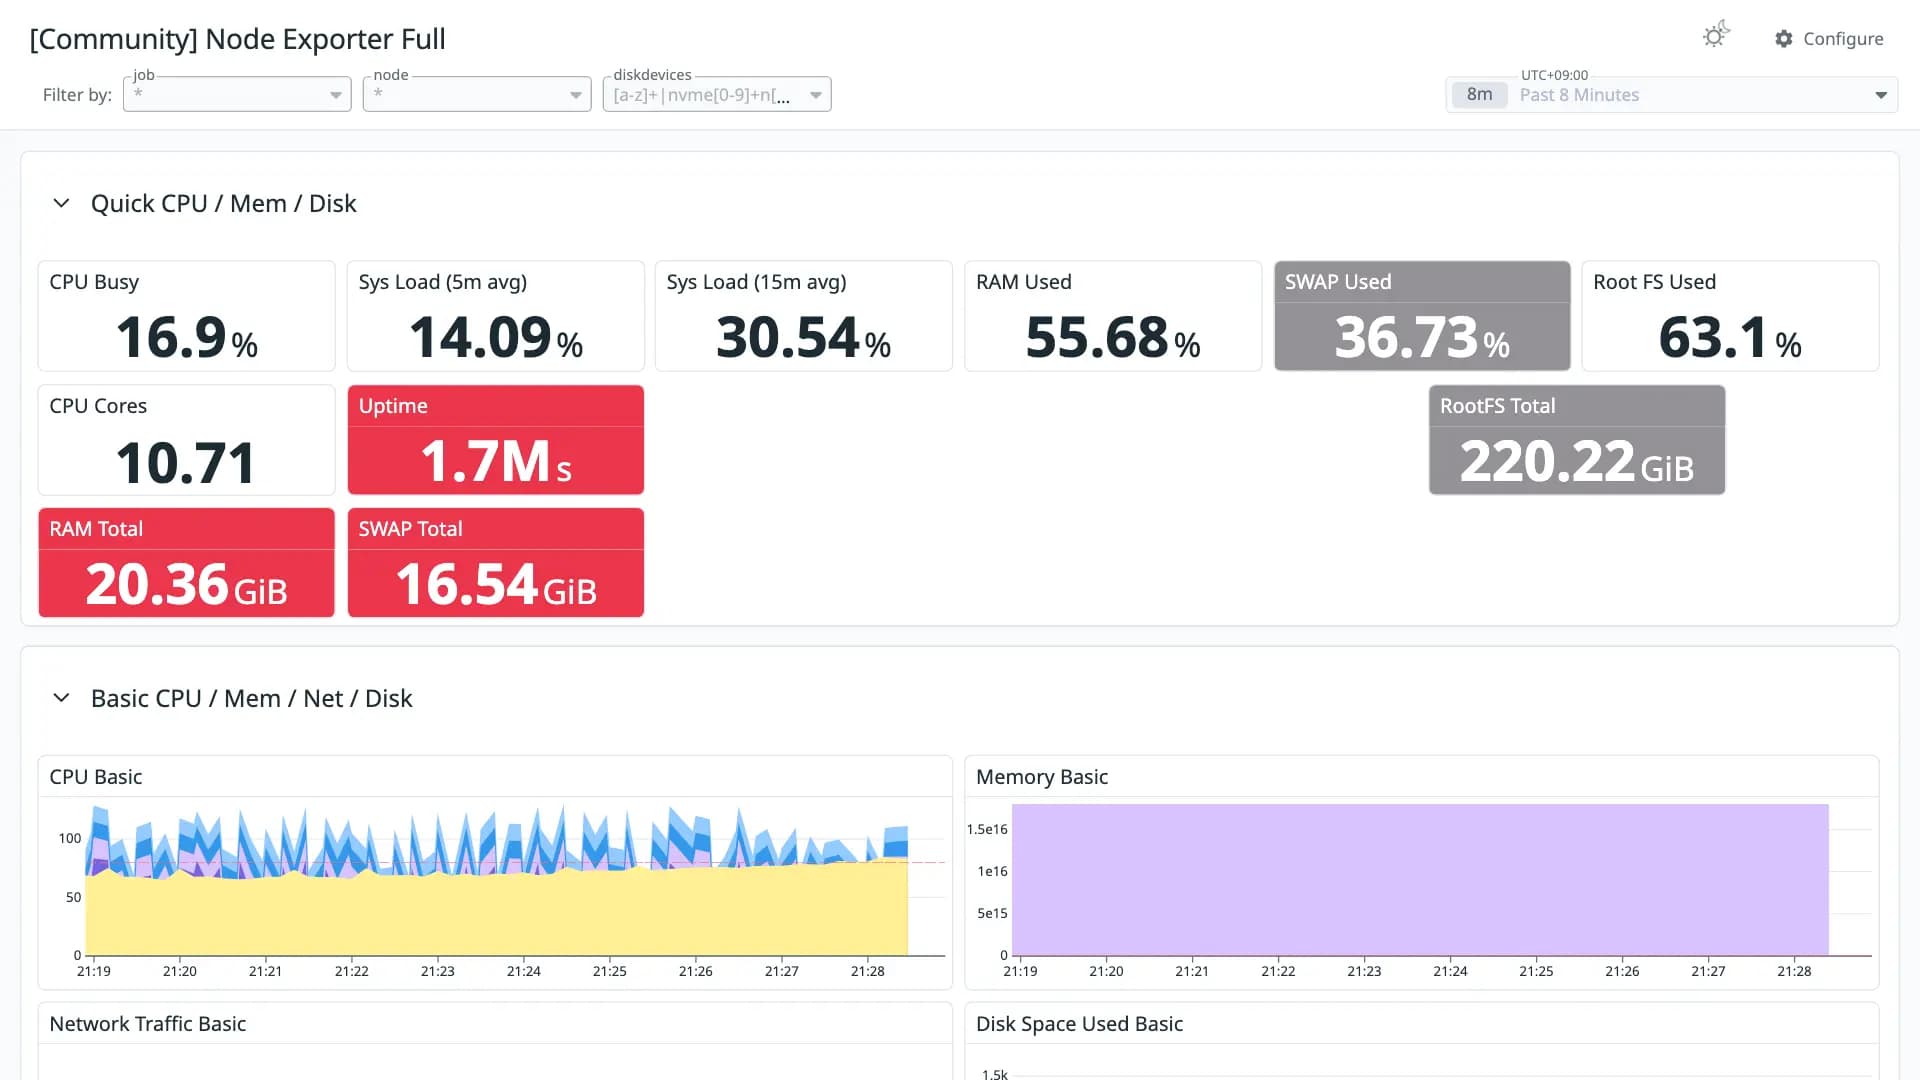Collapse the Quick CPU / Mem / Disk section
This screenshot has height=1080, width=1920.
[61, 203]
